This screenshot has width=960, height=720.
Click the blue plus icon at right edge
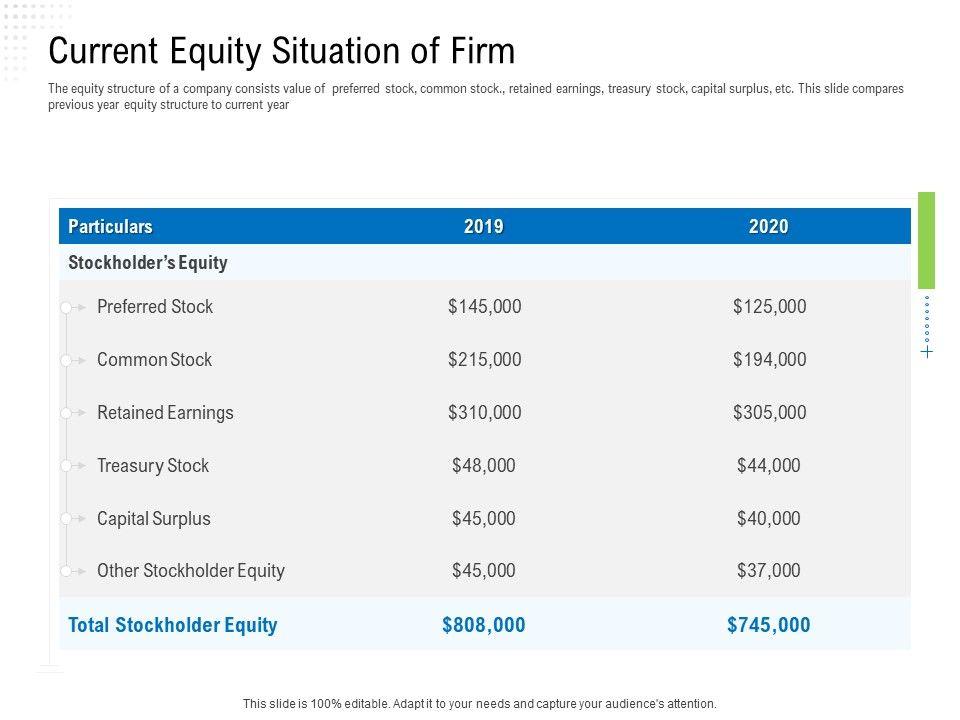tap(927, 352)
